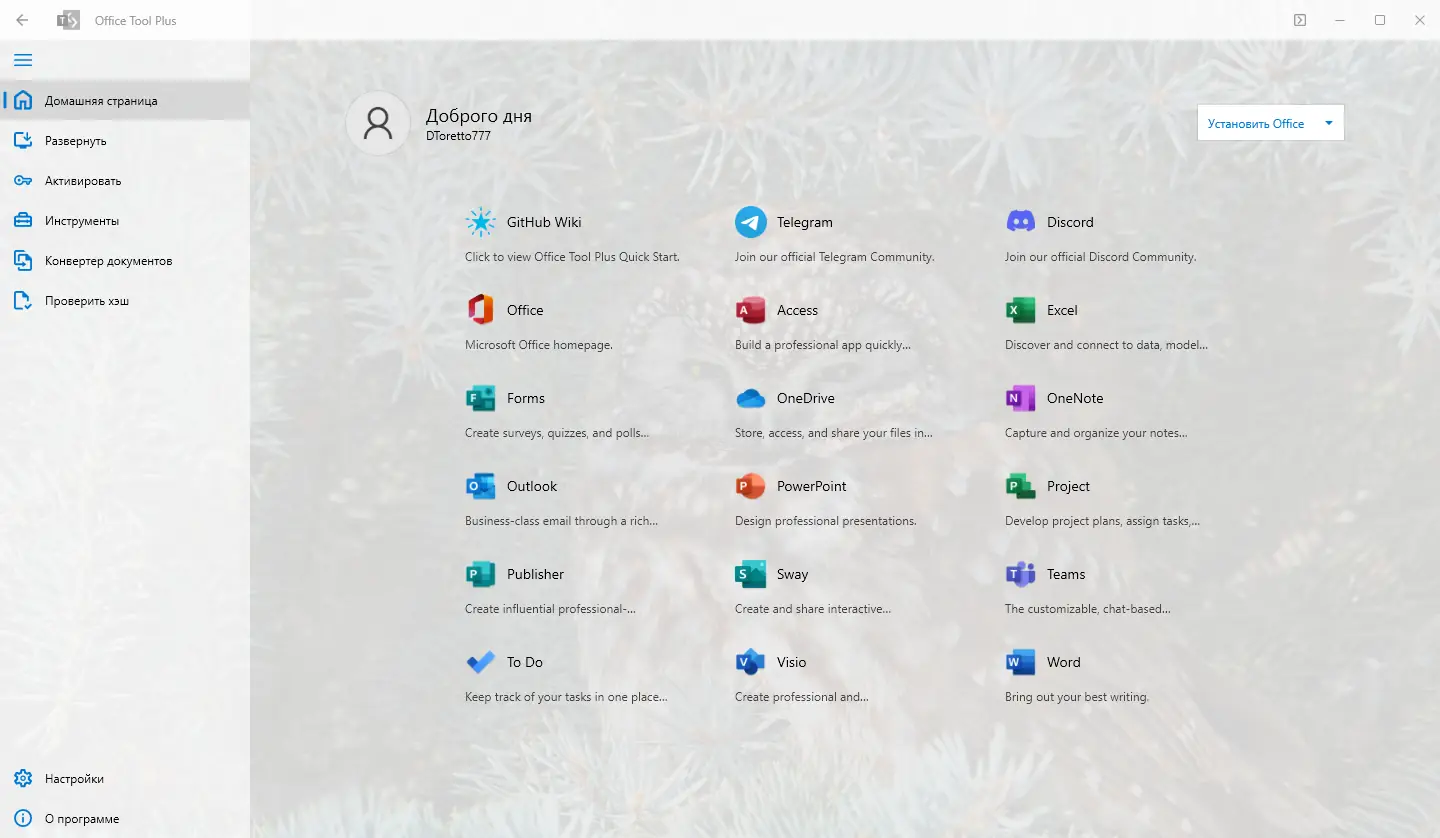Open Настройки label in the sidebar
1440x838 pixels.
pos(74,779)
